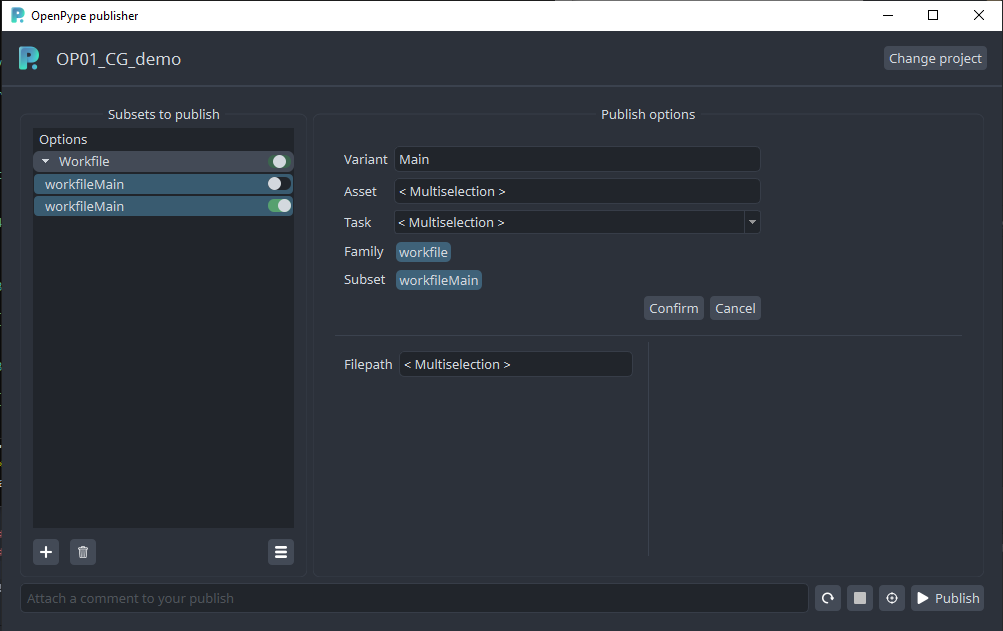Click the hamburger list view icon
Screen dimensions: 1003x631
tap(280, 551)
